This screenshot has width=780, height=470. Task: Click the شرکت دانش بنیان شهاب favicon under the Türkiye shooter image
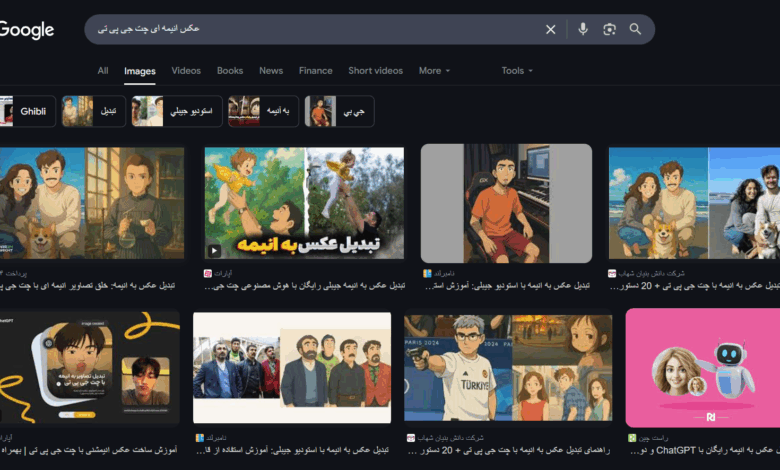411,438
